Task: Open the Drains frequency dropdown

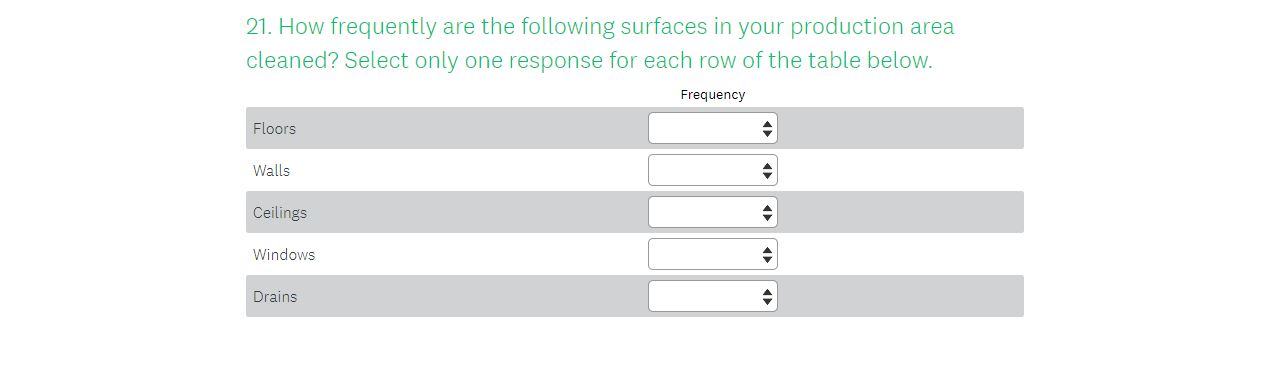Action: [712, 296]
